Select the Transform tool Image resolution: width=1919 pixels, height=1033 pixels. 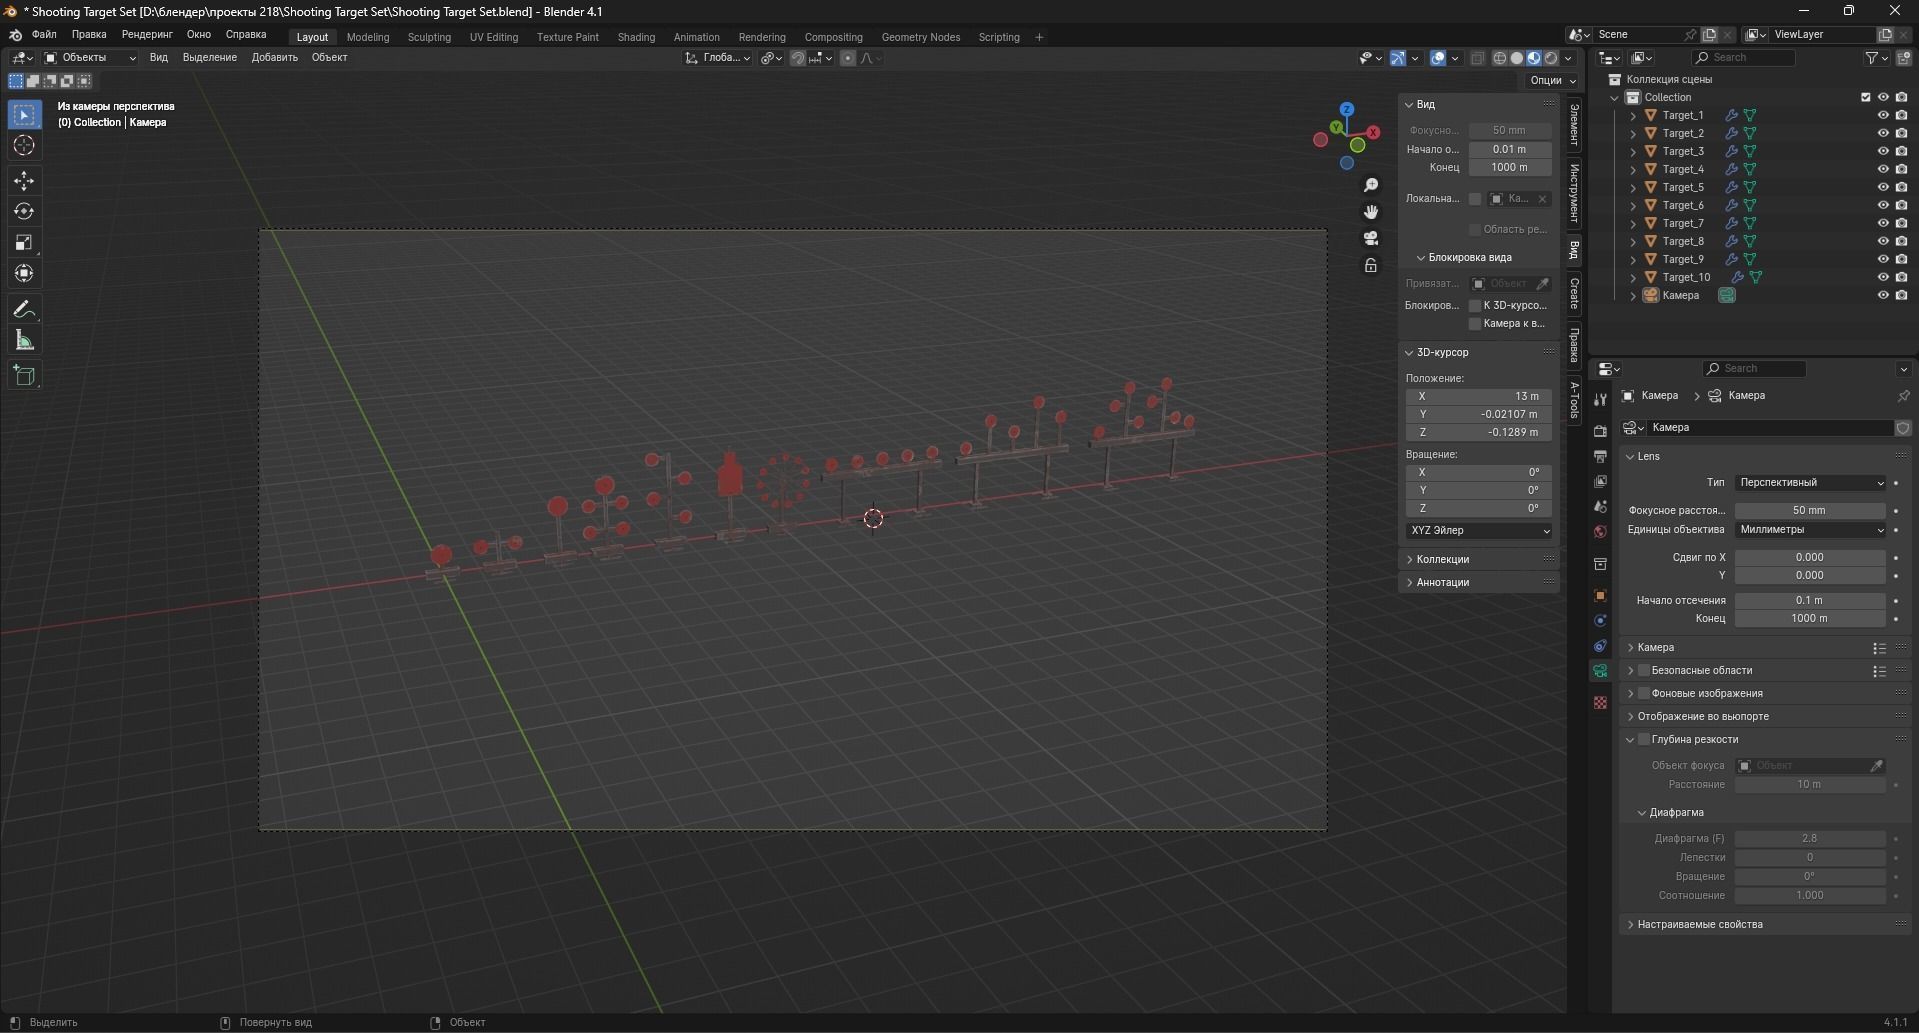24,274
